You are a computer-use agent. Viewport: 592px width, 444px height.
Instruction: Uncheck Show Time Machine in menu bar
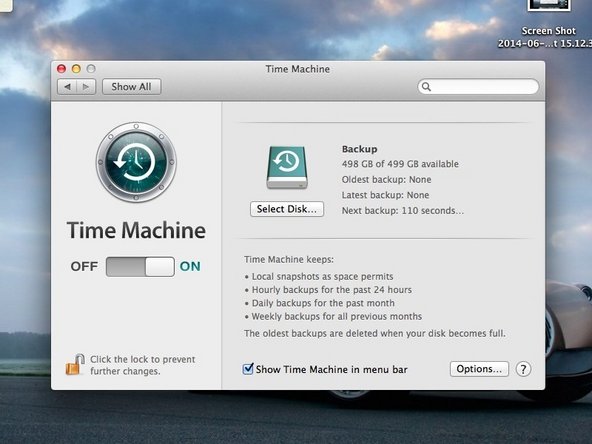pos(248,369)
